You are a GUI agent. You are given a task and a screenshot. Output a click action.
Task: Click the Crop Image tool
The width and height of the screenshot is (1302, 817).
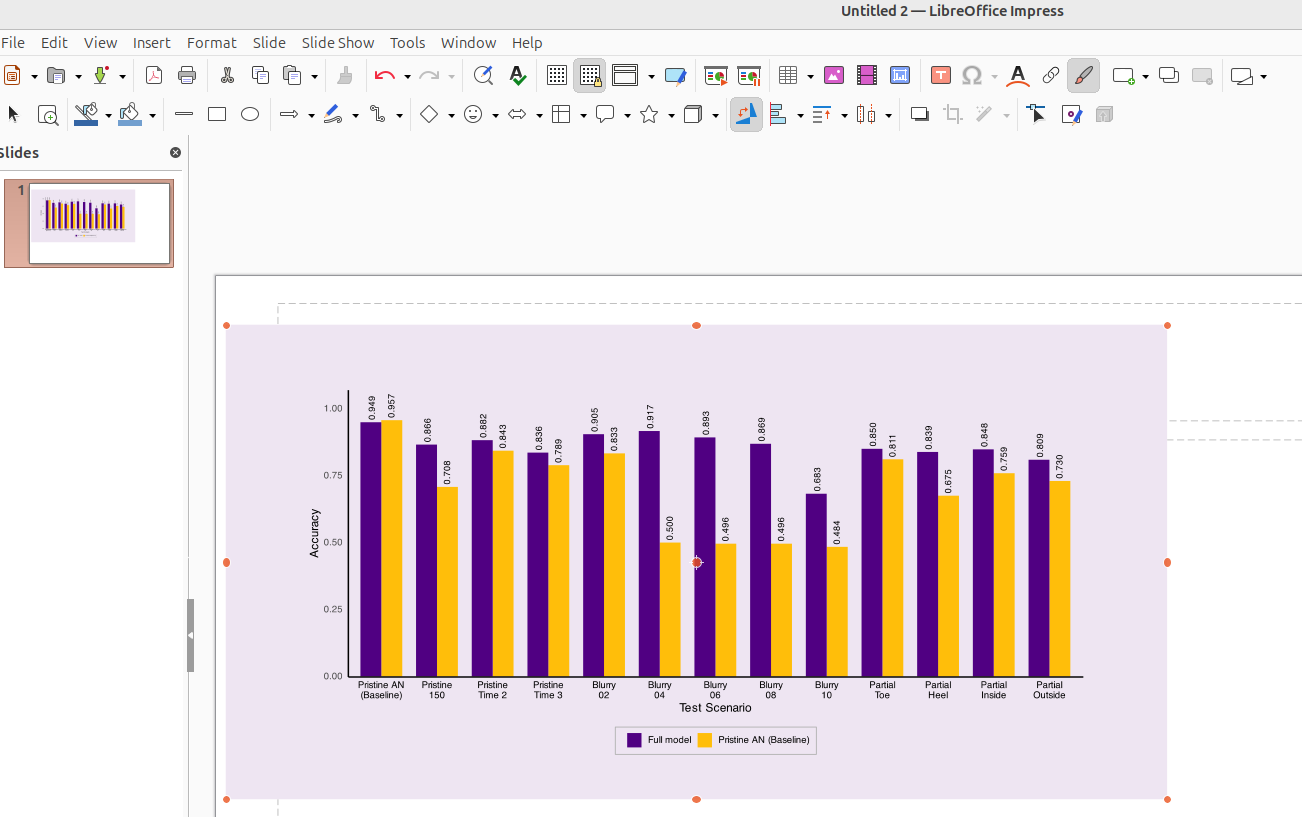point(953,114)
